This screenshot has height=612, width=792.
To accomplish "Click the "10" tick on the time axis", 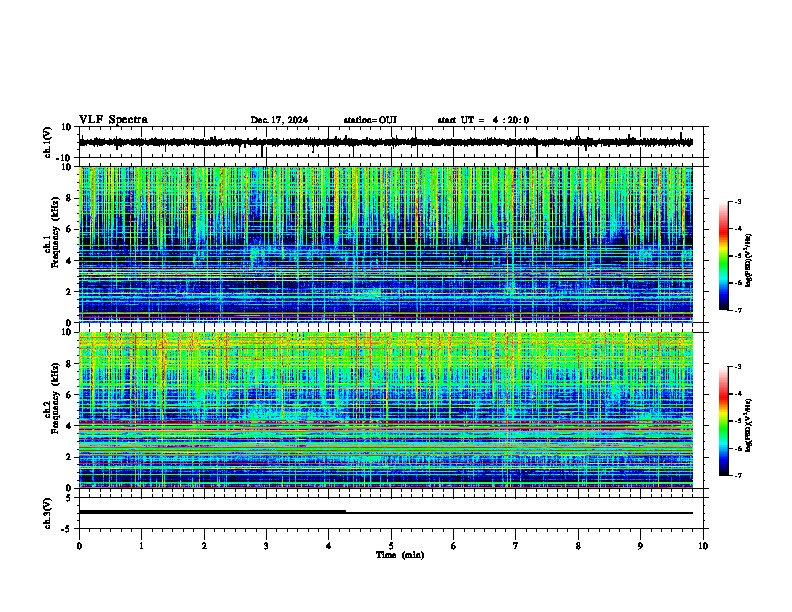I will [x=703, y=546].
